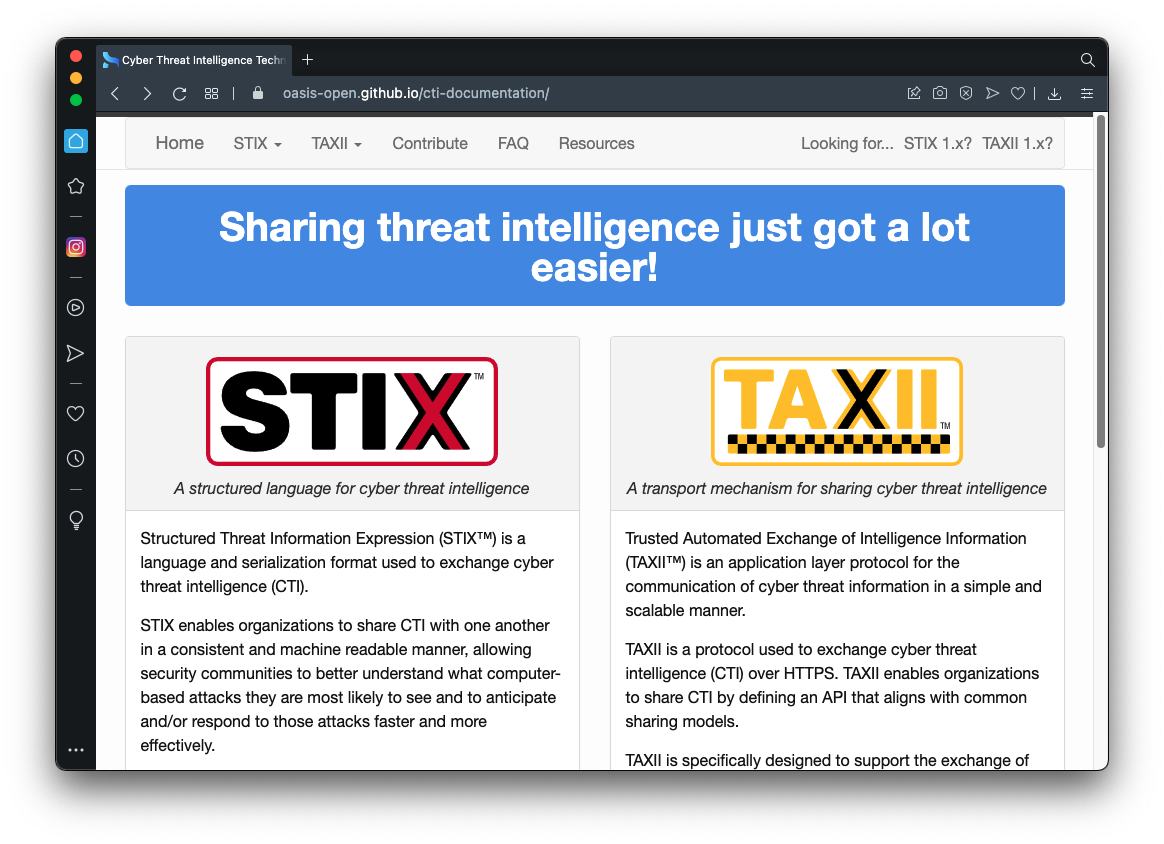Reload the current page
The width and height of the screenshot is (1164, 844).
pos(180,94)
